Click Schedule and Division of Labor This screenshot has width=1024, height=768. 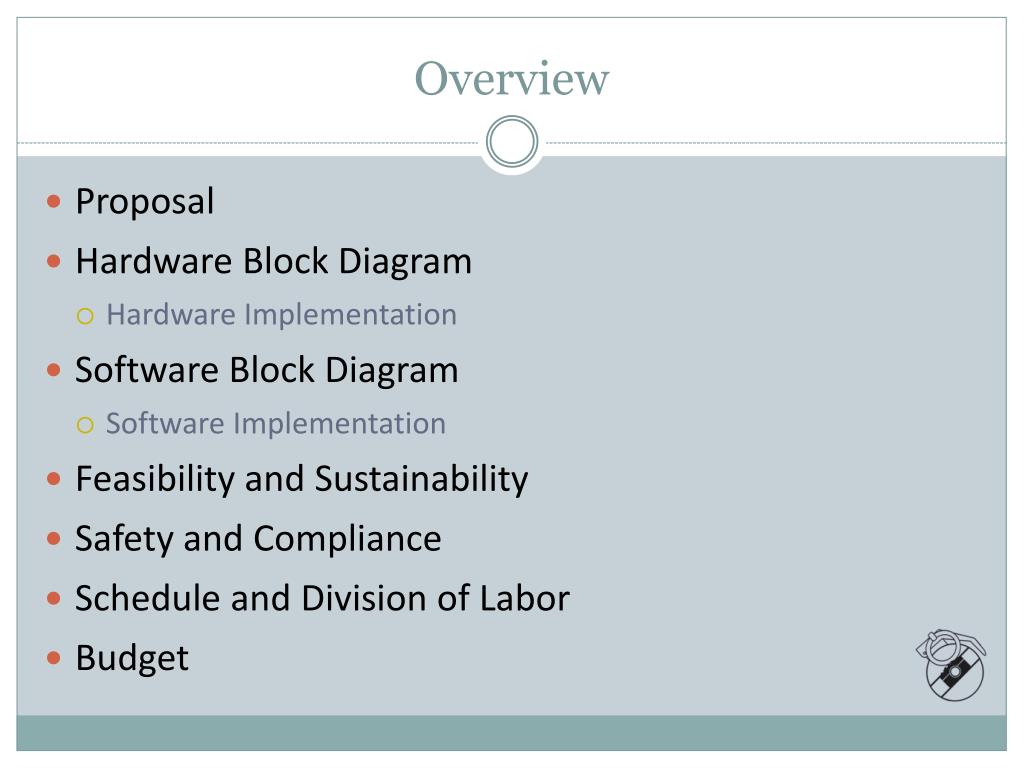tap(323, 598)
